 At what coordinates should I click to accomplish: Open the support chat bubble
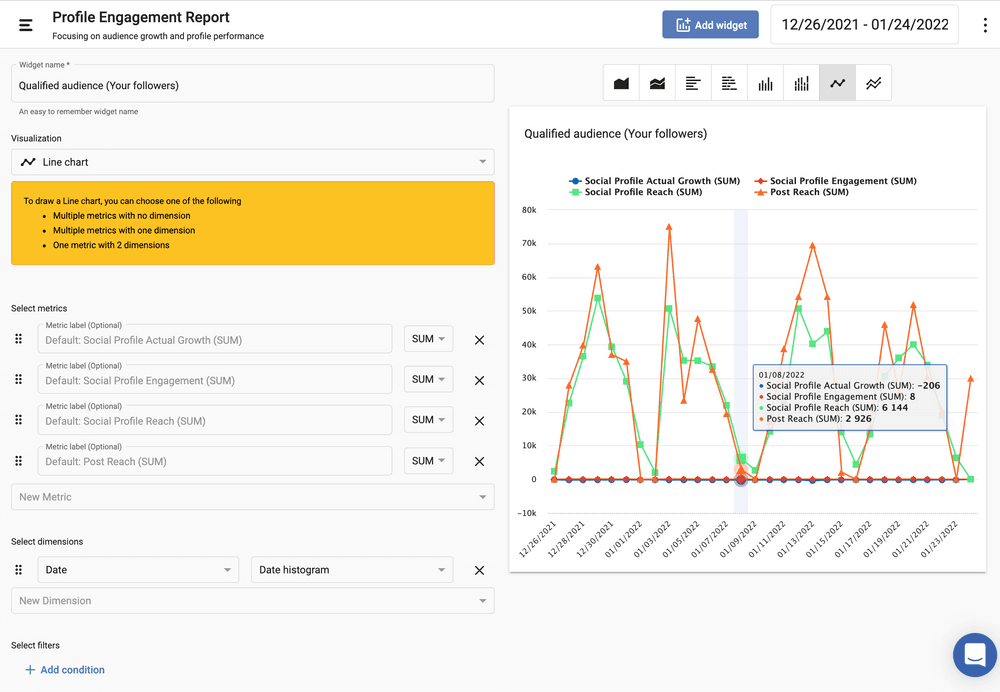coord(974,655)
